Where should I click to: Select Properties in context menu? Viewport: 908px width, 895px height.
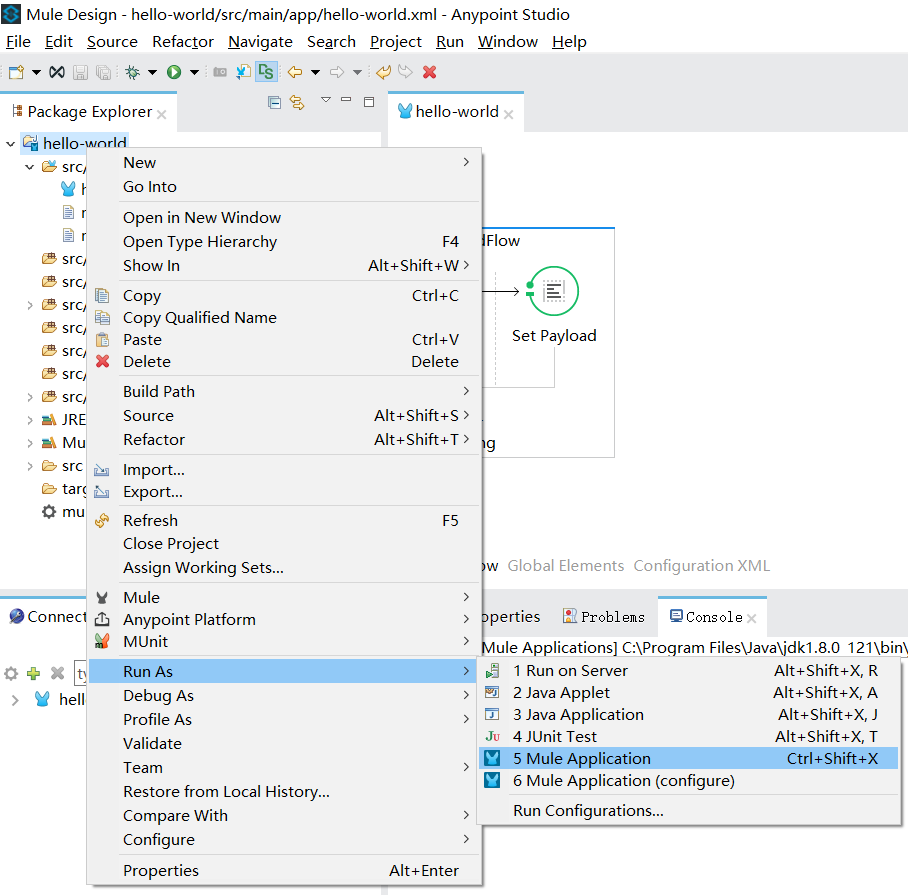285,870
